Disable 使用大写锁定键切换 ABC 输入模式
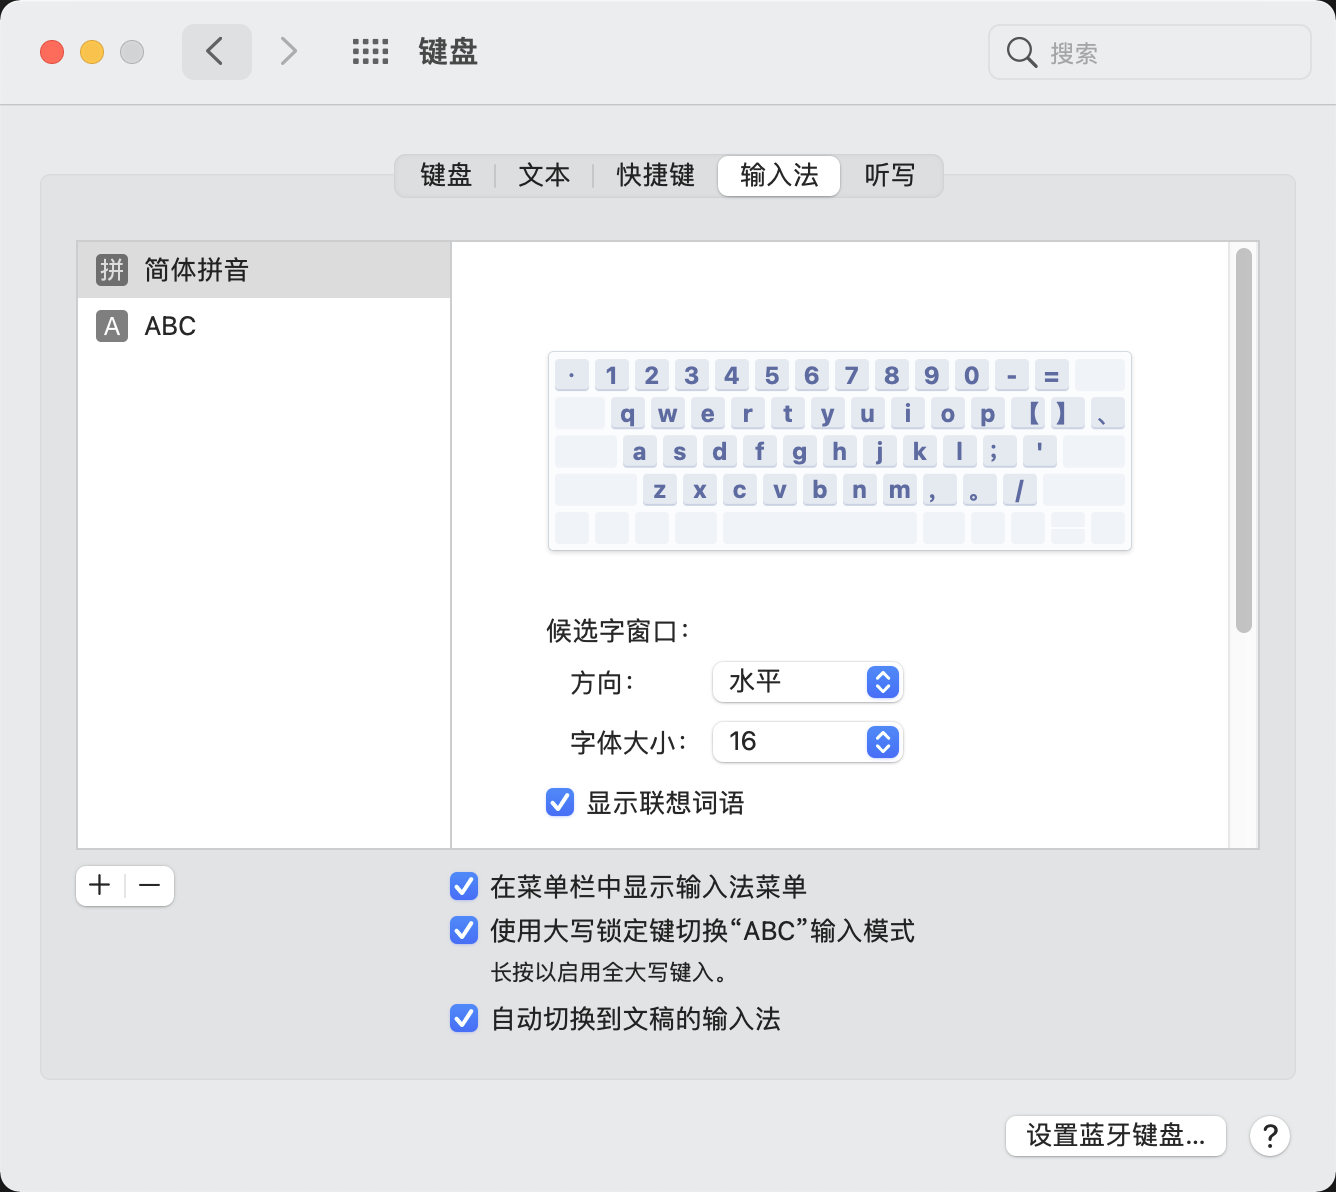 (x=464, y=930)
